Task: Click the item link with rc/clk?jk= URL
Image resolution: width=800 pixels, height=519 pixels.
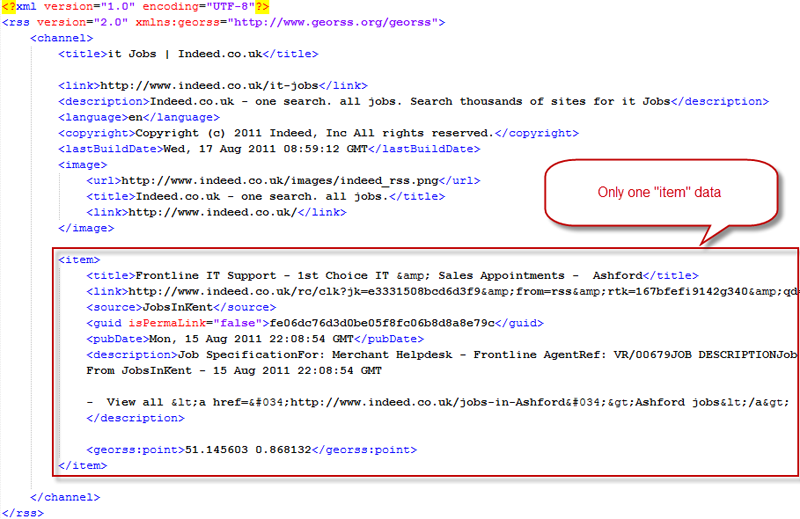Action: click(442, 291)
